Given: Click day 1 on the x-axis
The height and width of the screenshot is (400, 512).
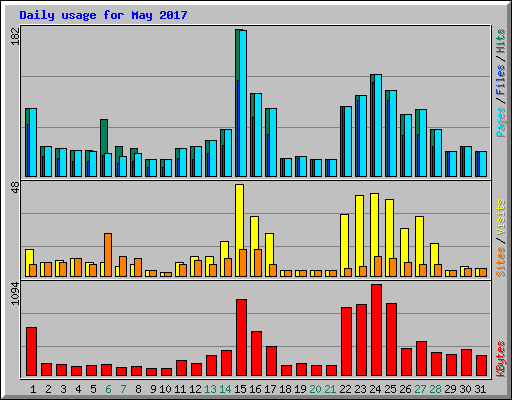Looking at the screenshot, I should click(33, 389).
